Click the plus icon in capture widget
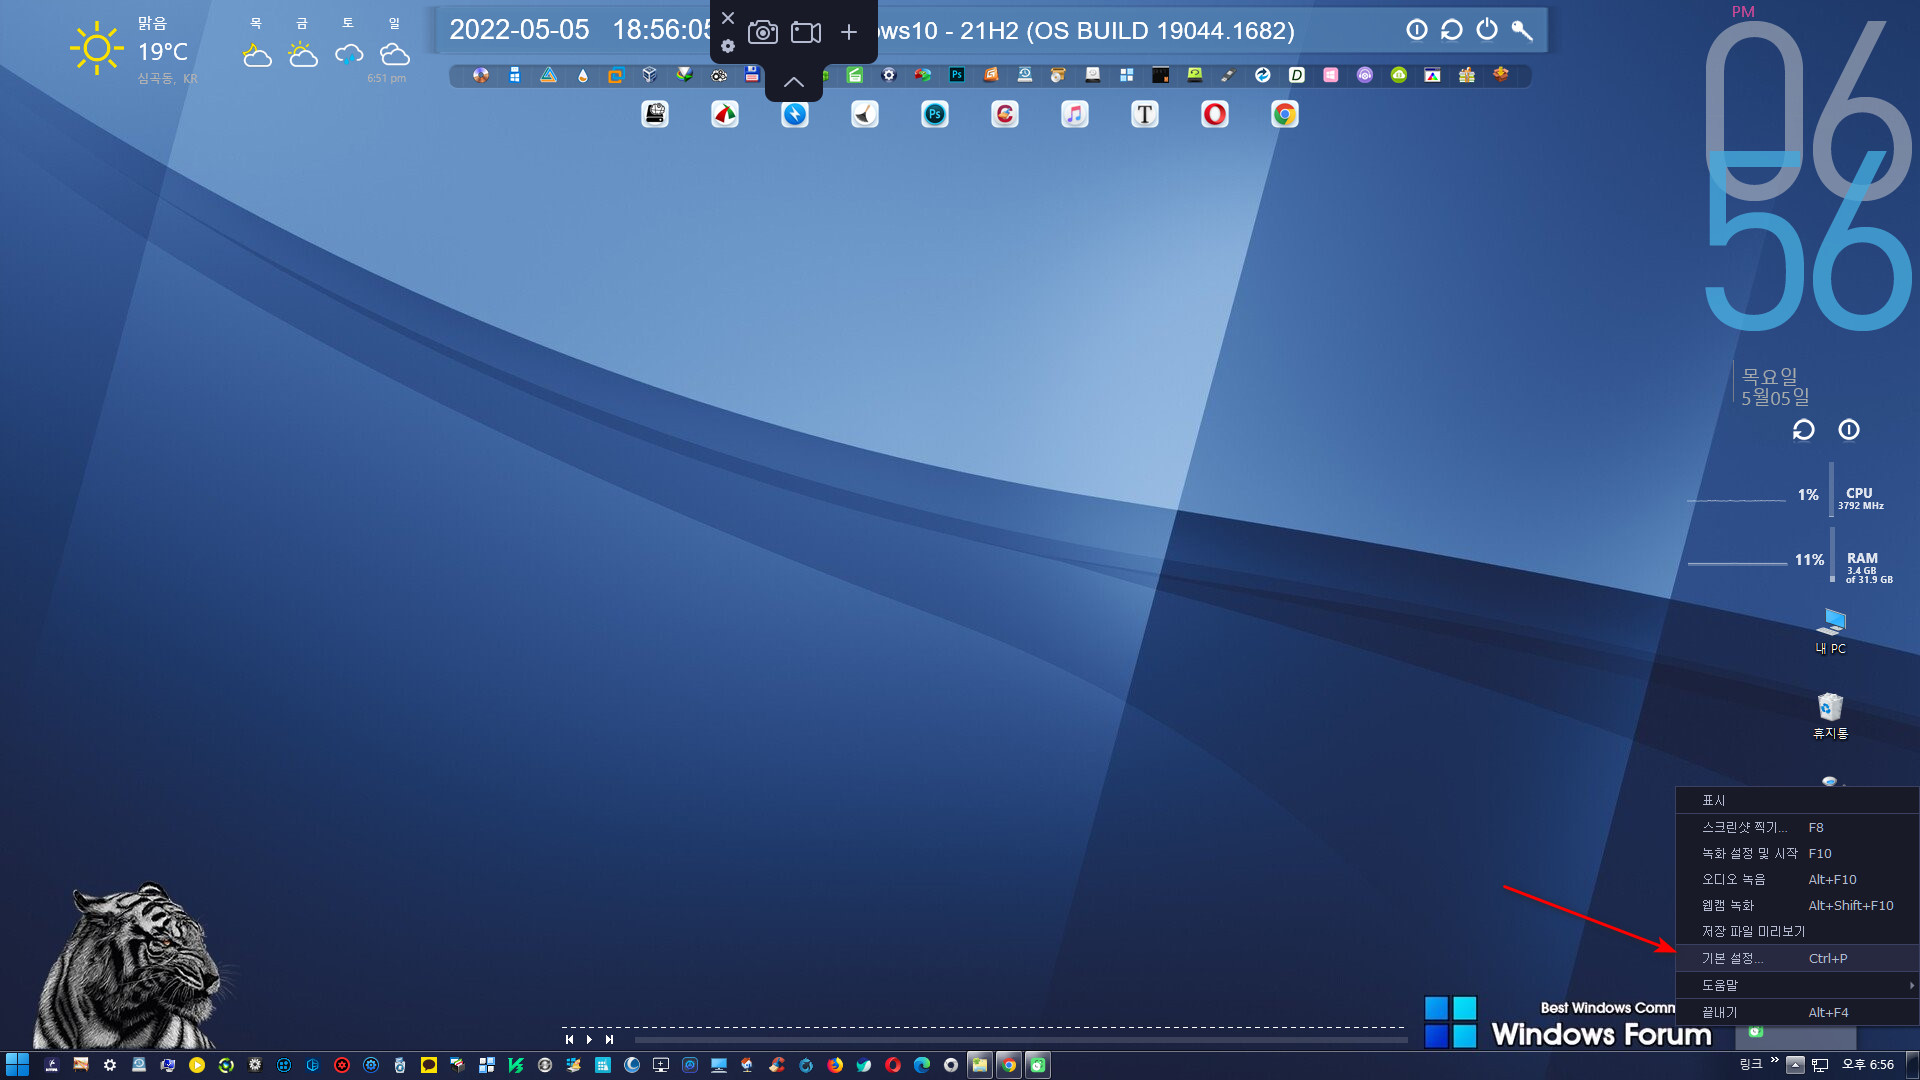This screenshot has width=1920, height=1080. pyautogui.click(x=849, y=32)
